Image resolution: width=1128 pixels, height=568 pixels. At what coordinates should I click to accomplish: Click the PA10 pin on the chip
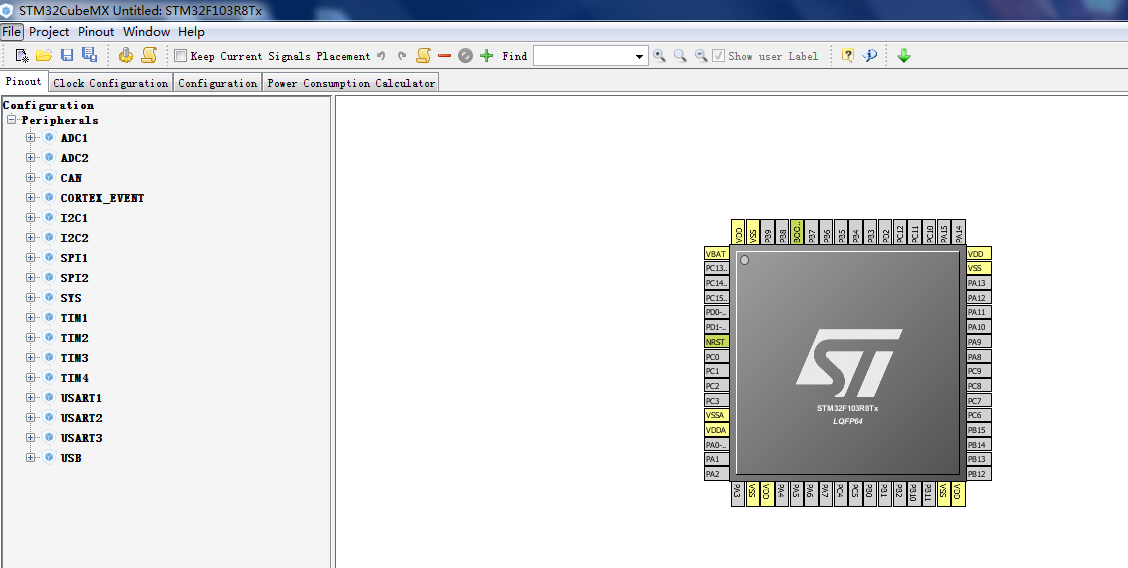click(979, 327)
